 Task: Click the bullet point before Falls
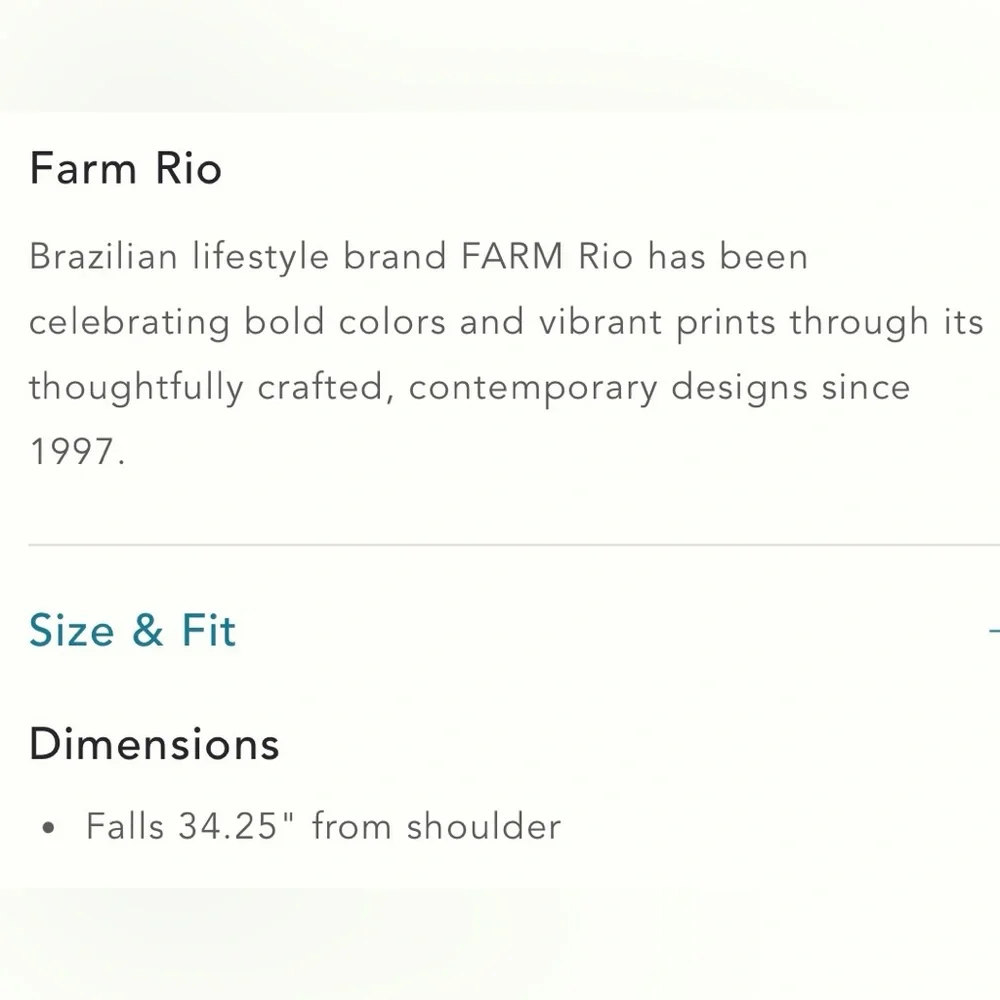(x=49, y=829)
